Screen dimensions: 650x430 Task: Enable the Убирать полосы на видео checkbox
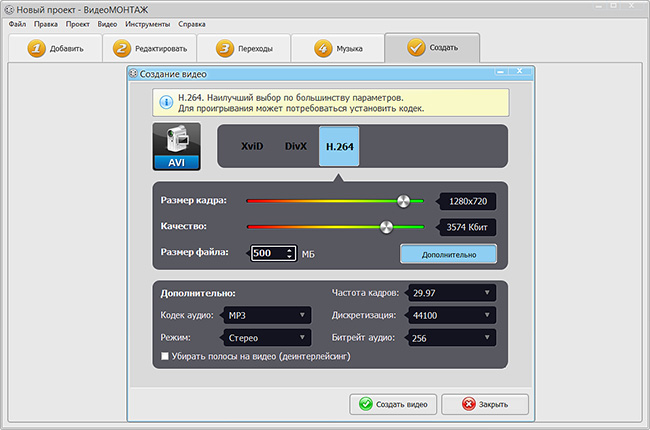(165, 356)
